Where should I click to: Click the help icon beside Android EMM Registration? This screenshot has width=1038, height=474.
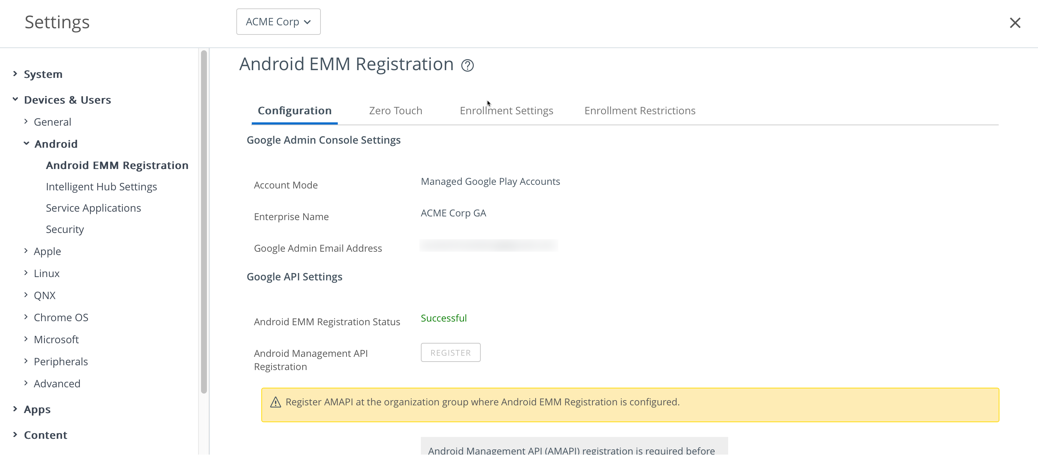pyautogui.click(x=467, y=66)
